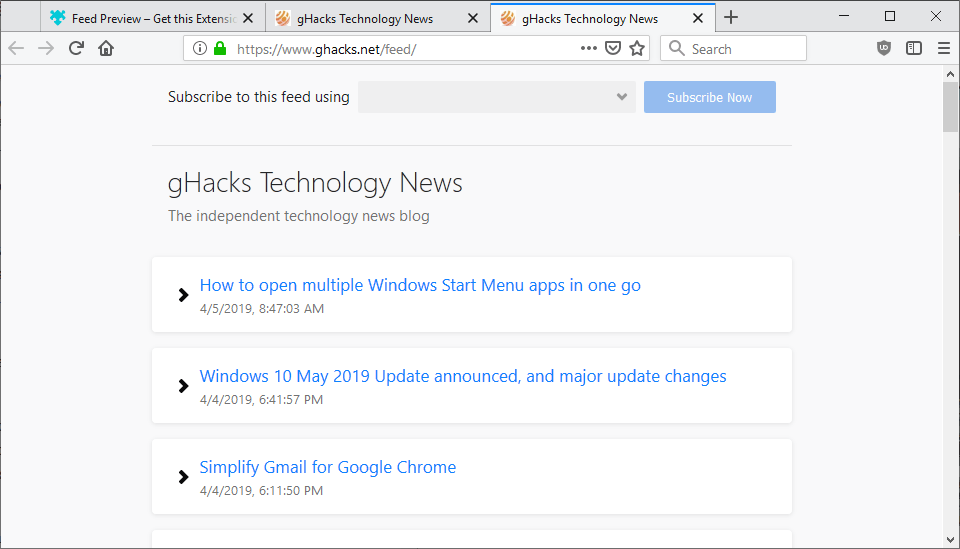Click the Subscribe Now button
The width and height of the screenshot is (960, 549).
[710, 97]
